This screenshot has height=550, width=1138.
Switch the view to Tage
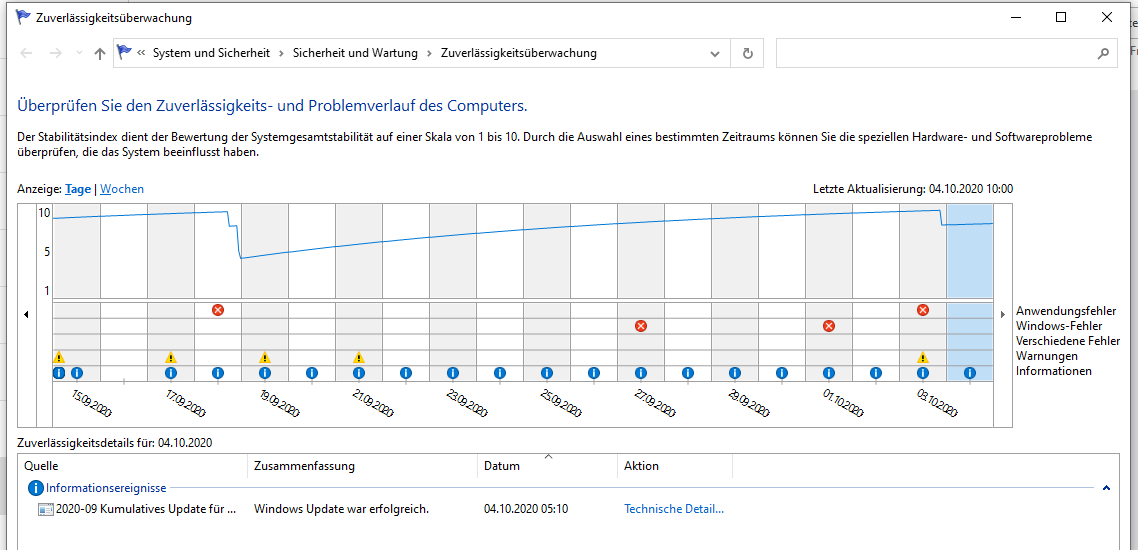78,189
